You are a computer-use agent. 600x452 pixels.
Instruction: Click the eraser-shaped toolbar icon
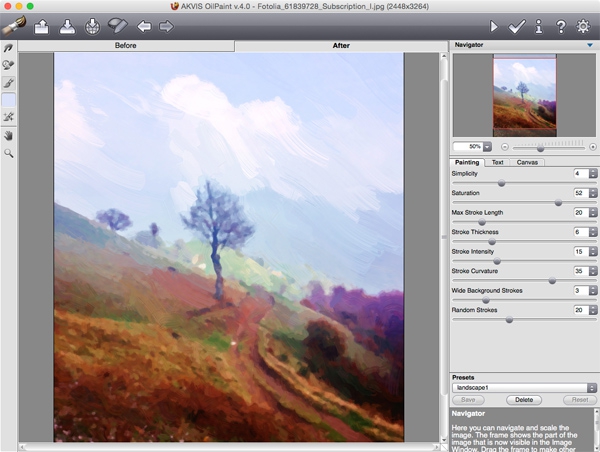[117, 26]
